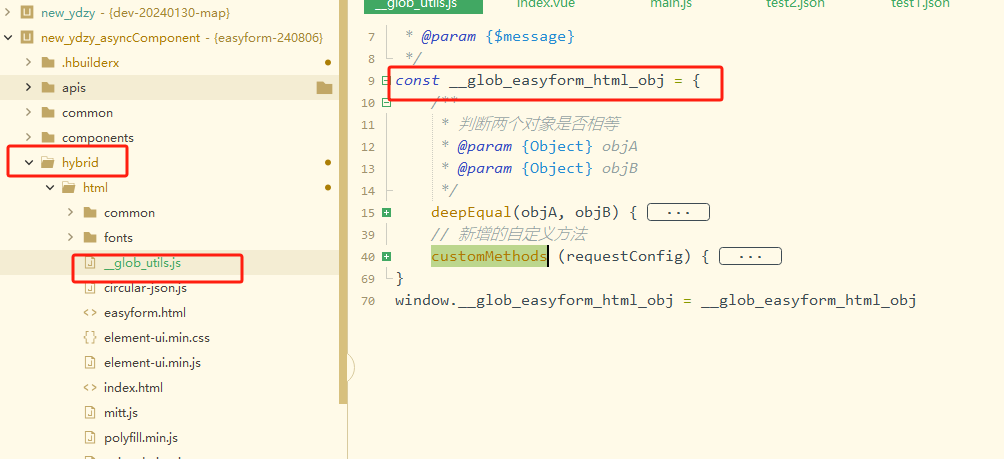
Task: Click the new_ydzy_asyncComponent project icon
Action: pos(26,37)
